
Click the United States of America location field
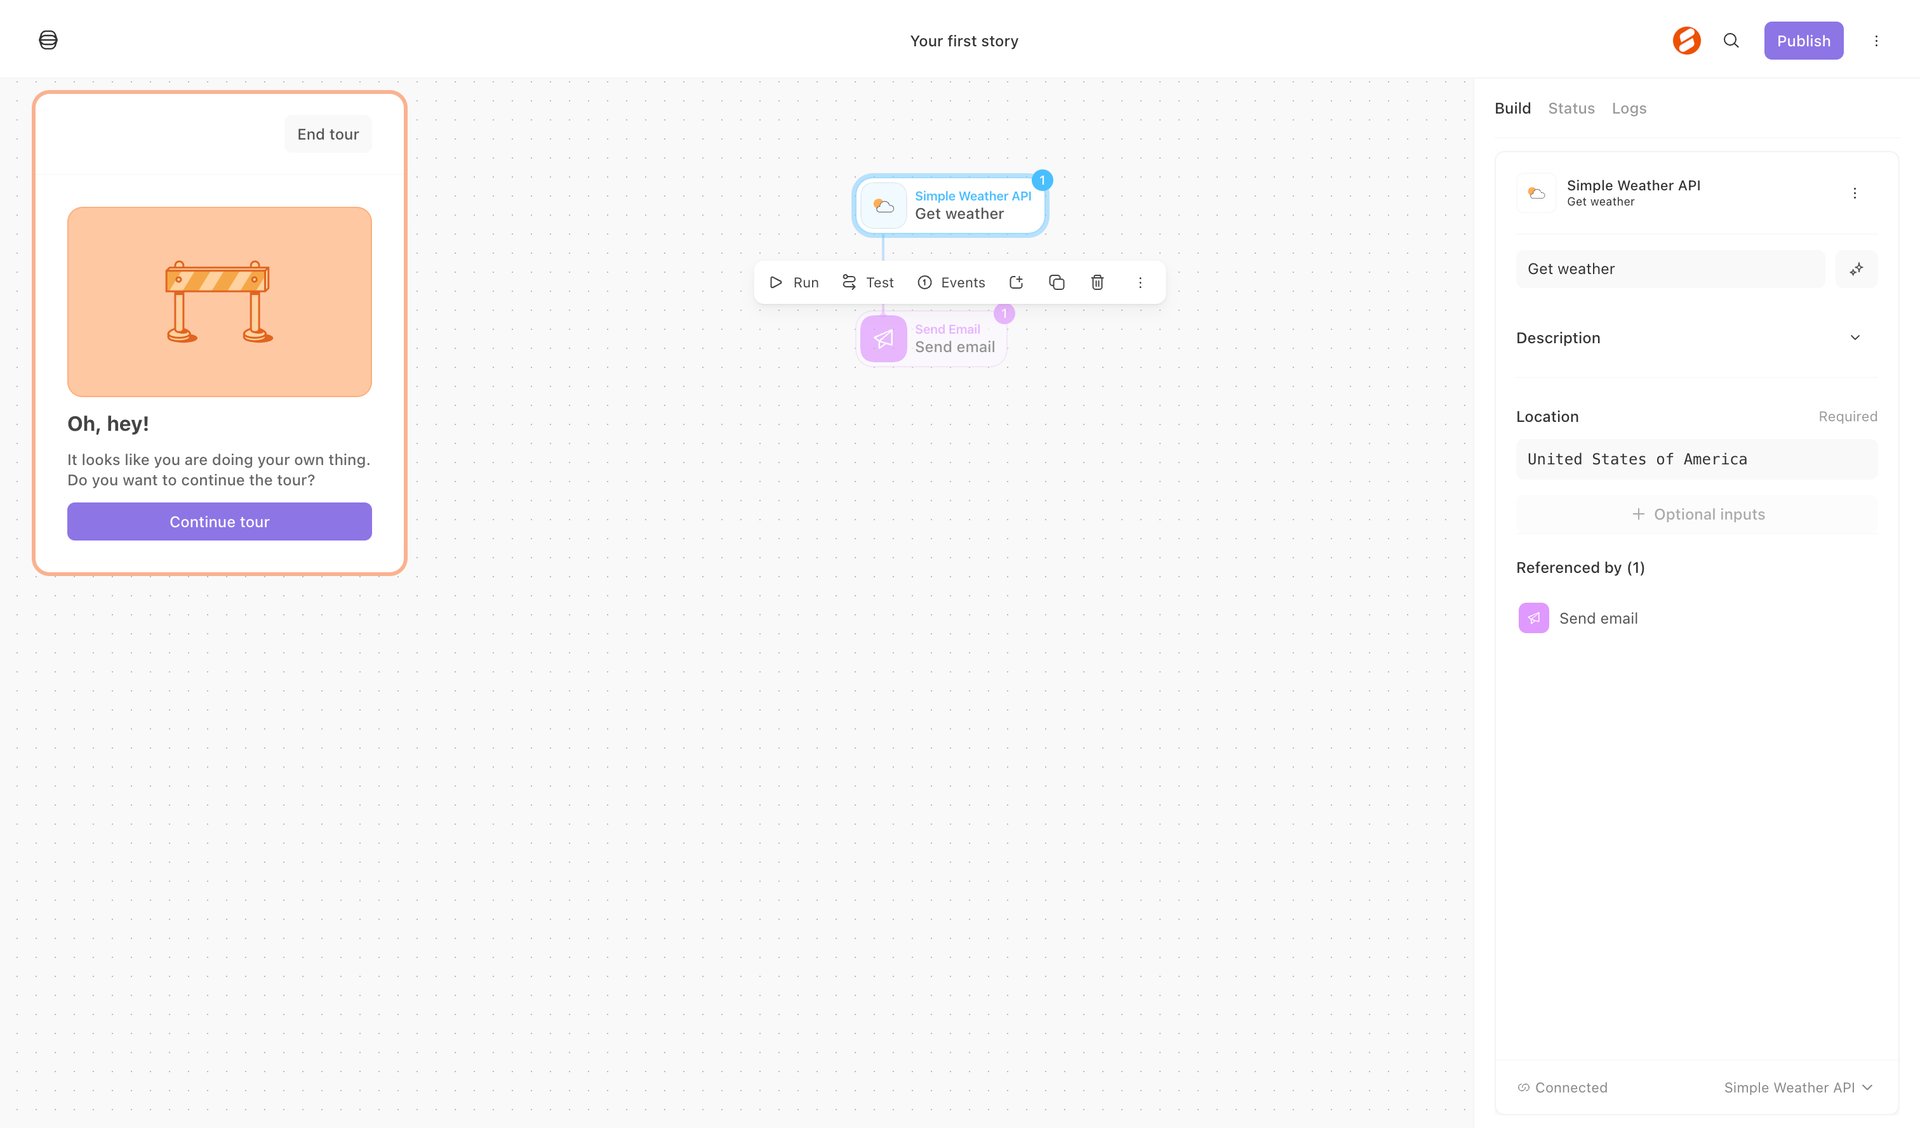tap(1696, 459)
